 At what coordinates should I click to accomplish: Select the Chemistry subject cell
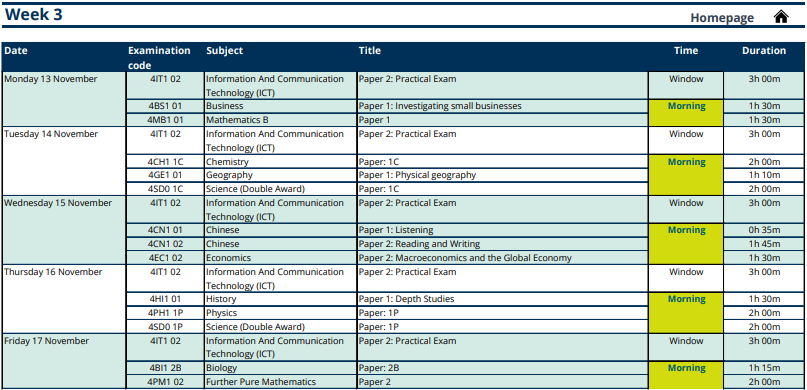[280, 162]
